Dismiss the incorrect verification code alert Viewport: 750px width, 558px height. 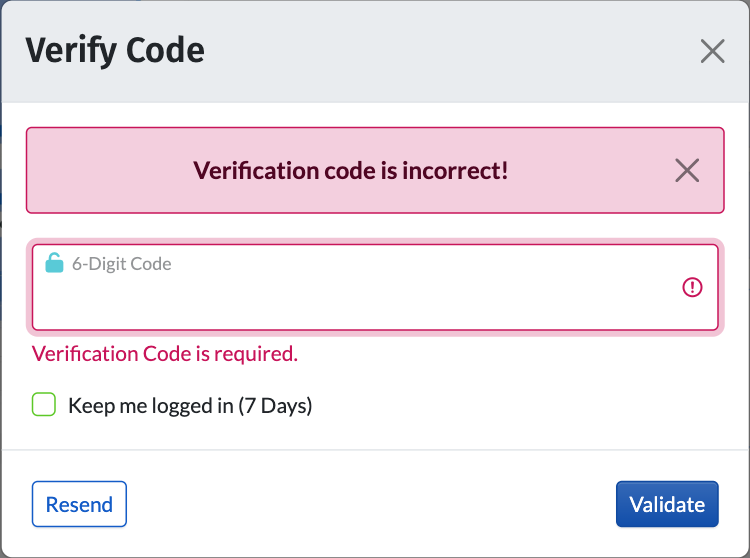tap(687, 171)
